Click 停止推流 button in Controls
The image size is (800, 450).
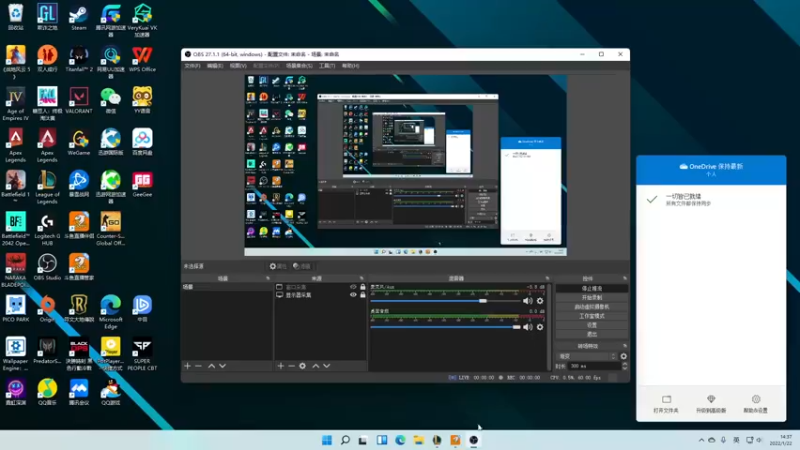tap(592, 288)
